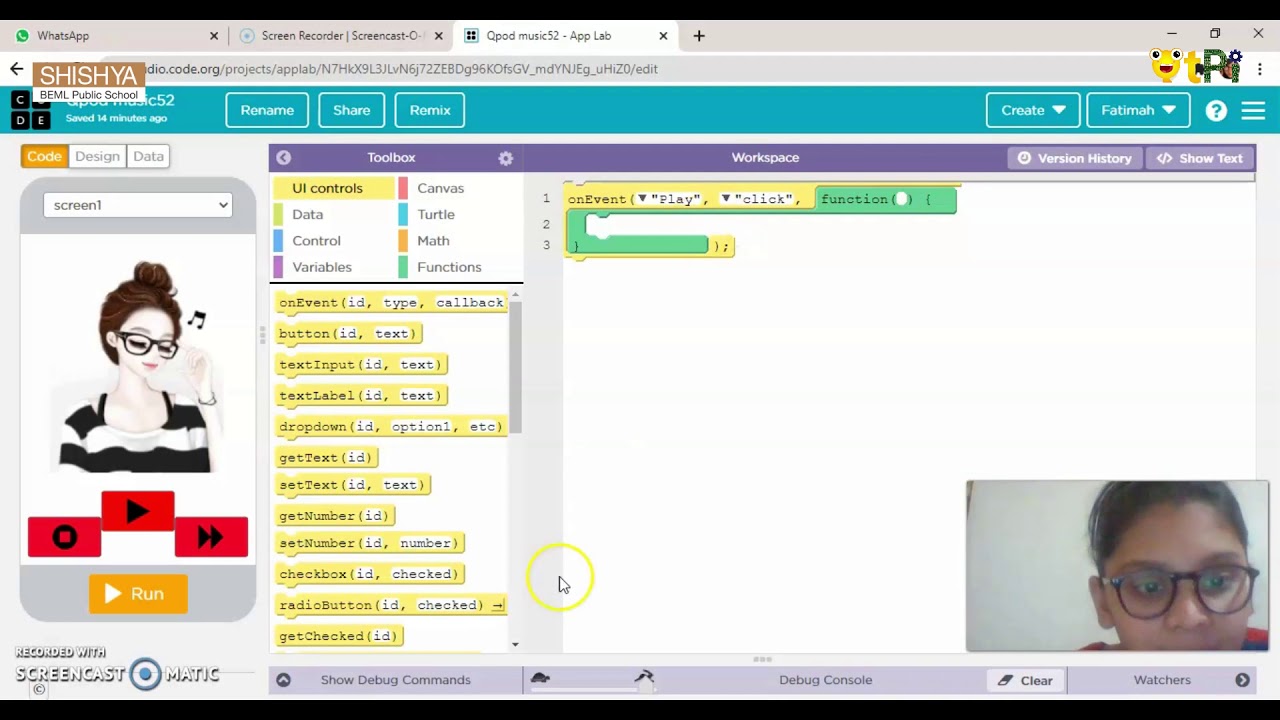
Task: Pick the button(id, text) block
Action: pos(348,334)
